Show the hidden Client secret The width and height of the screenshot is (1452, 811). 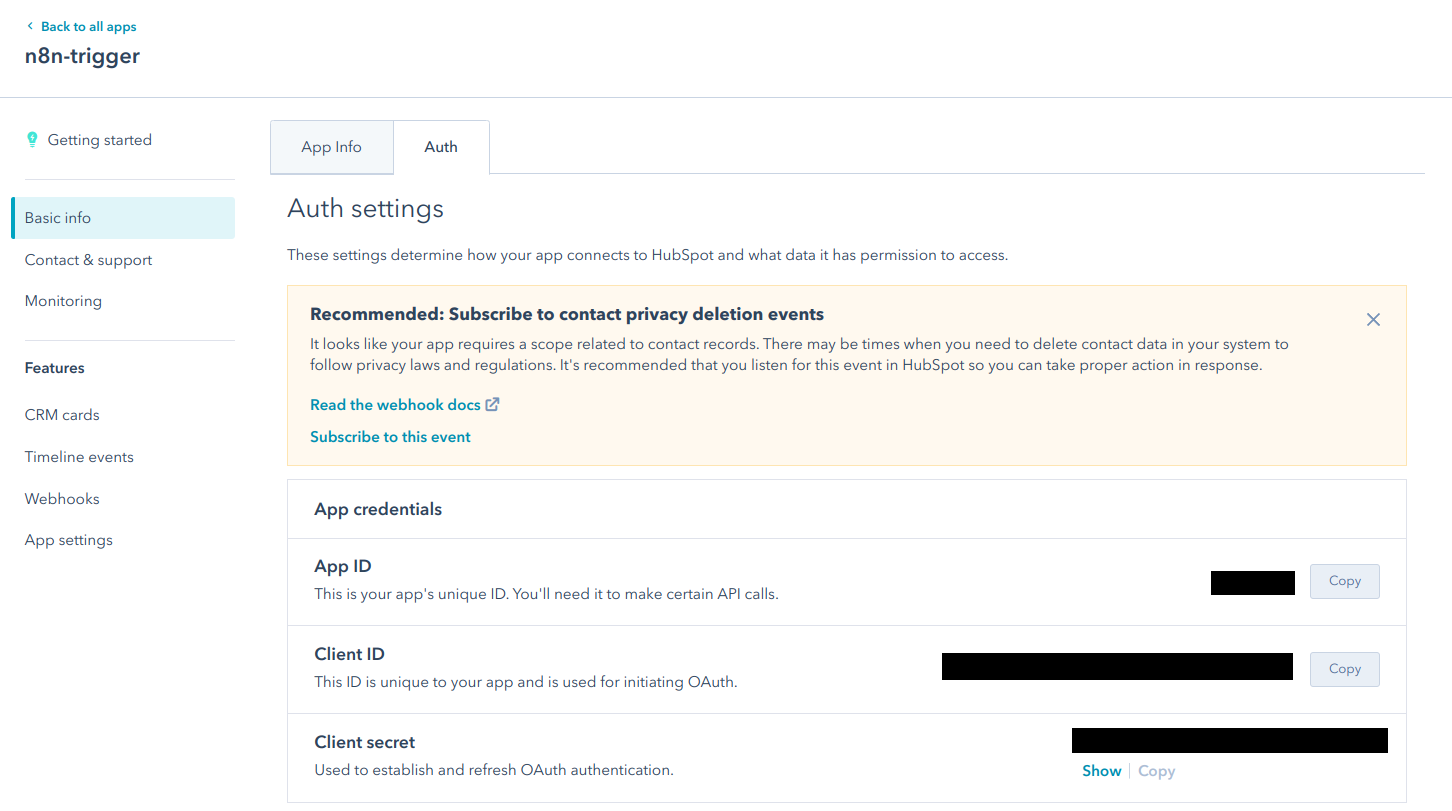(1101, 771)
